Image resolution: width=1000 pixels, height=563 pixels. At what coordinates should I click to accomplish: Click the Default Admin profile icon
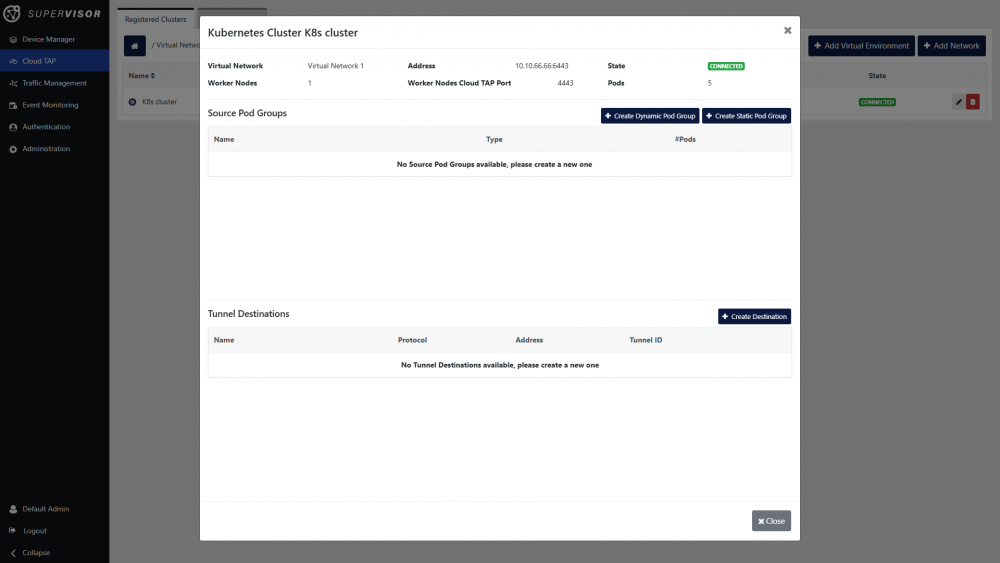[x=13, y=509]
